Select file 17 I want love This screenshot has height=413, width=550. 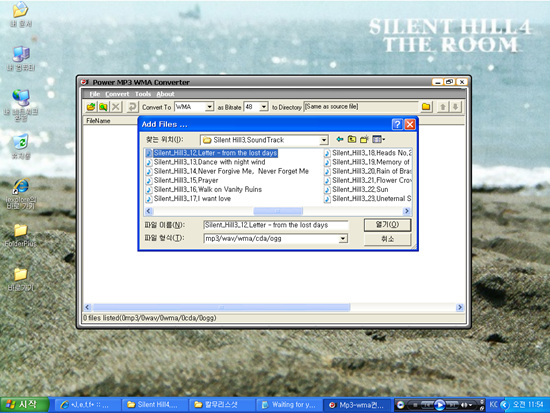point(188,199)
